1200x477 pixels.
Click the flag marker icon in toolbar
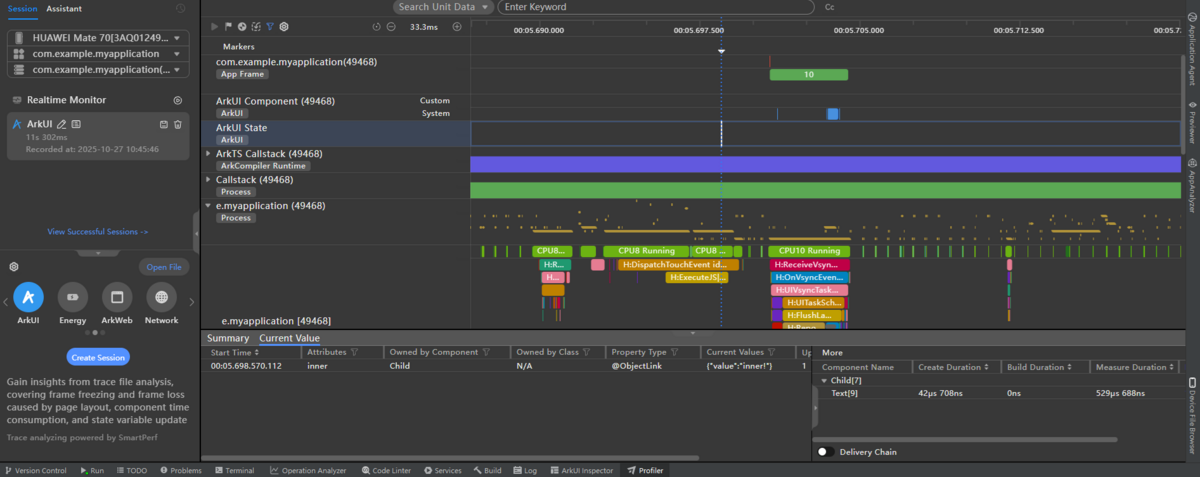(228, 27)
